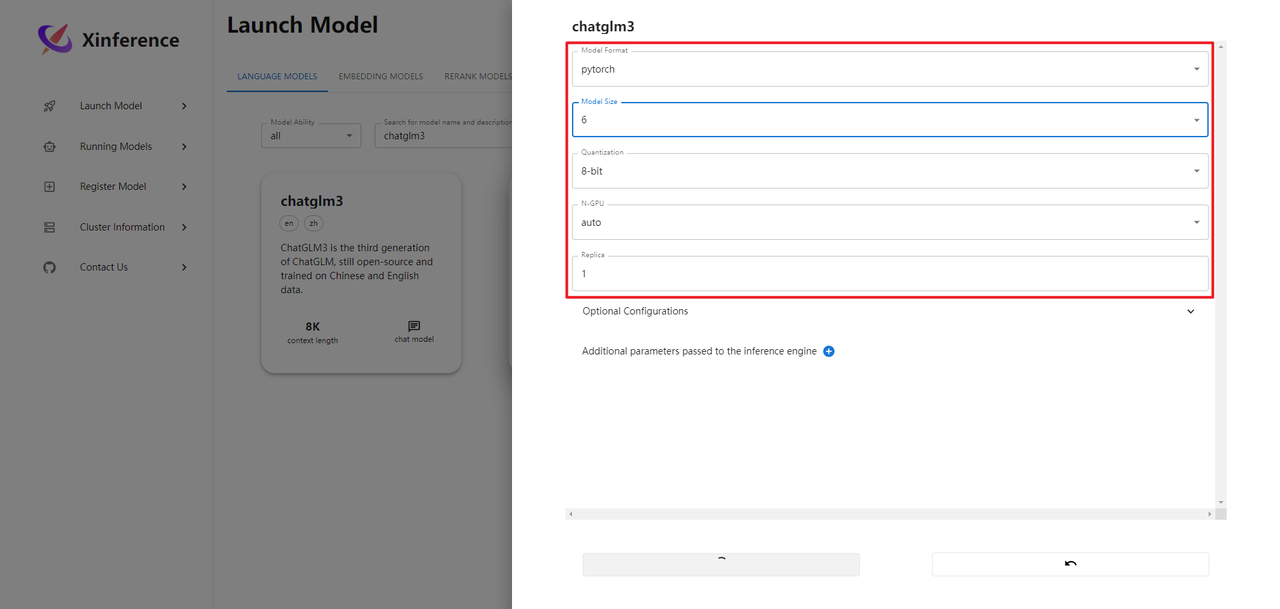
Task: Open the Model Format dropdown
Action: point(889,69)
